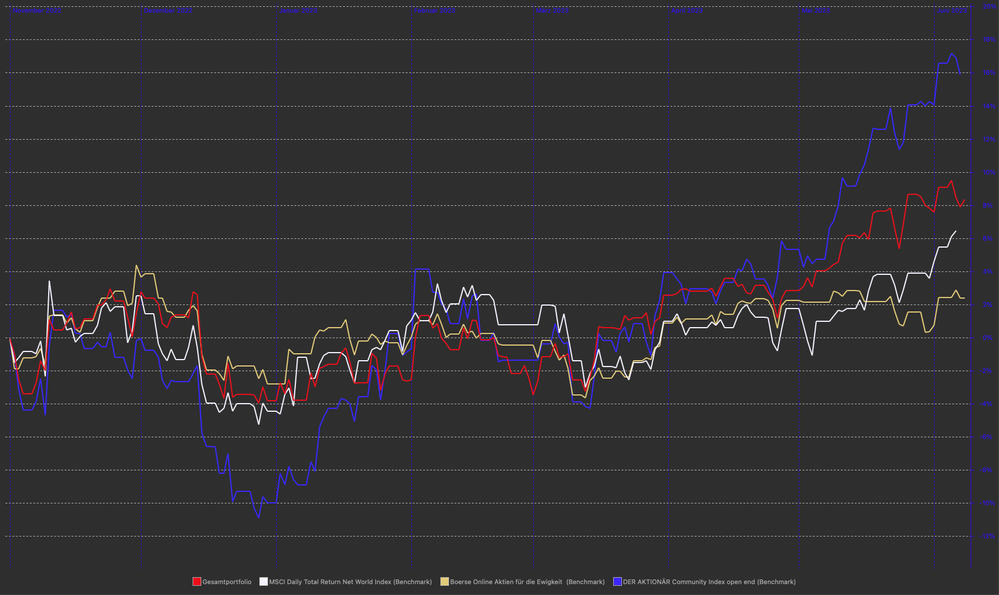The image size is (999, 595).
Task: Click the lowest trough of the blue line
Action: [258, 517]
